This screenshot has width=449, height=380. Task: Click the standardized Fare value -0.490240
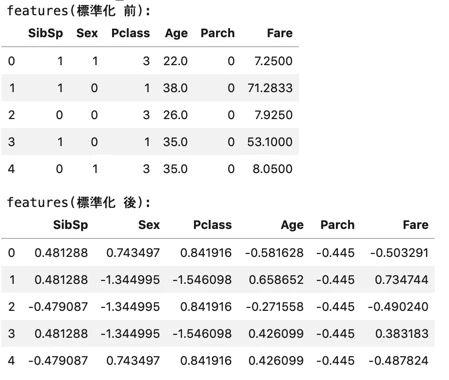point(398,307)
